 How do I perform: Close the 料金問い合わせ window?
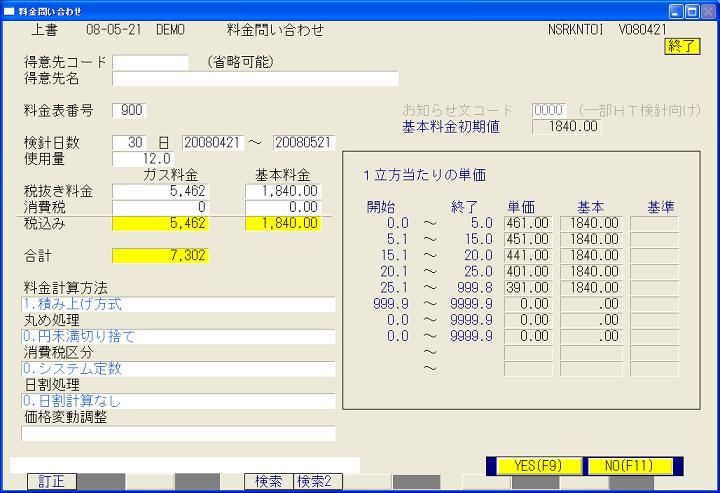click(708, 11)
